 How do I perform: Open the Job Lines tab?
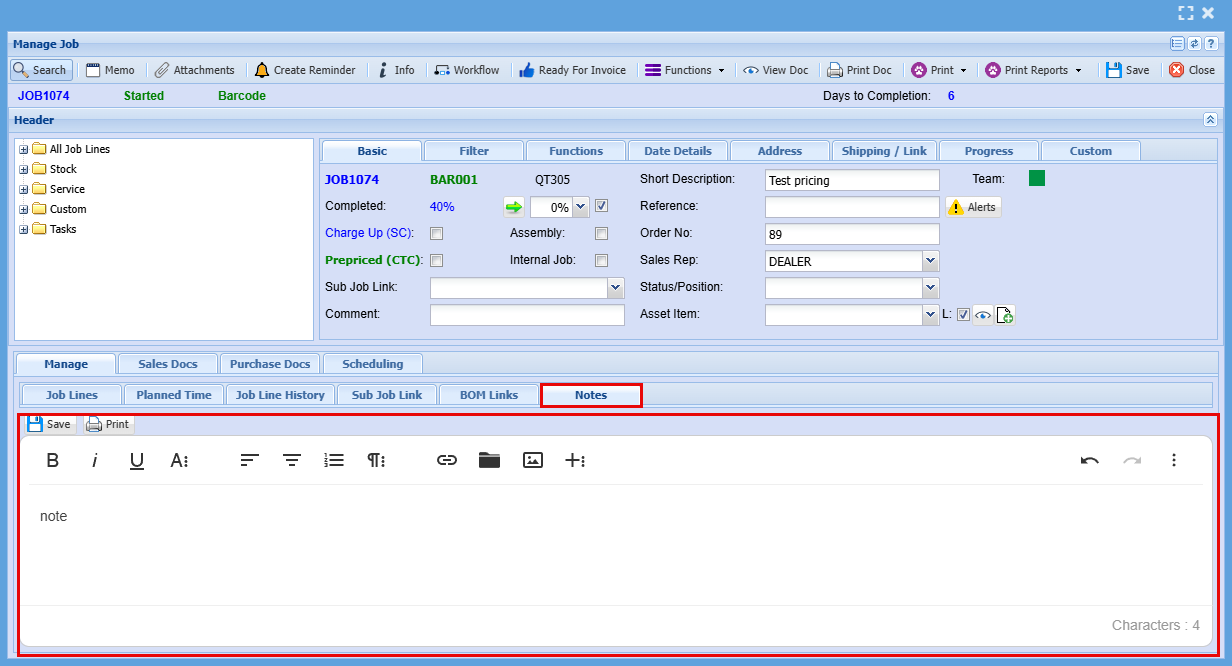[72, 395]
